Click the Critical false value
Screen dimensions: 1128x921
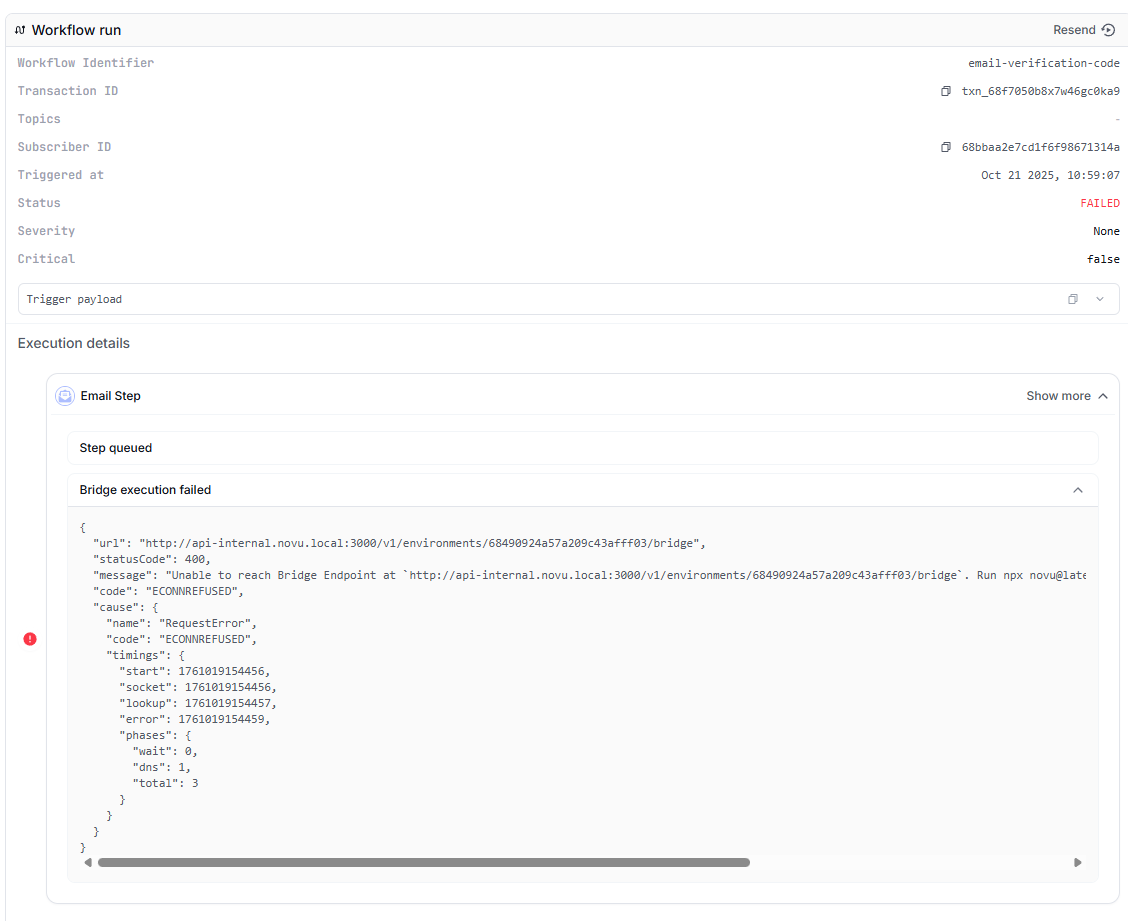[1104, 260]
